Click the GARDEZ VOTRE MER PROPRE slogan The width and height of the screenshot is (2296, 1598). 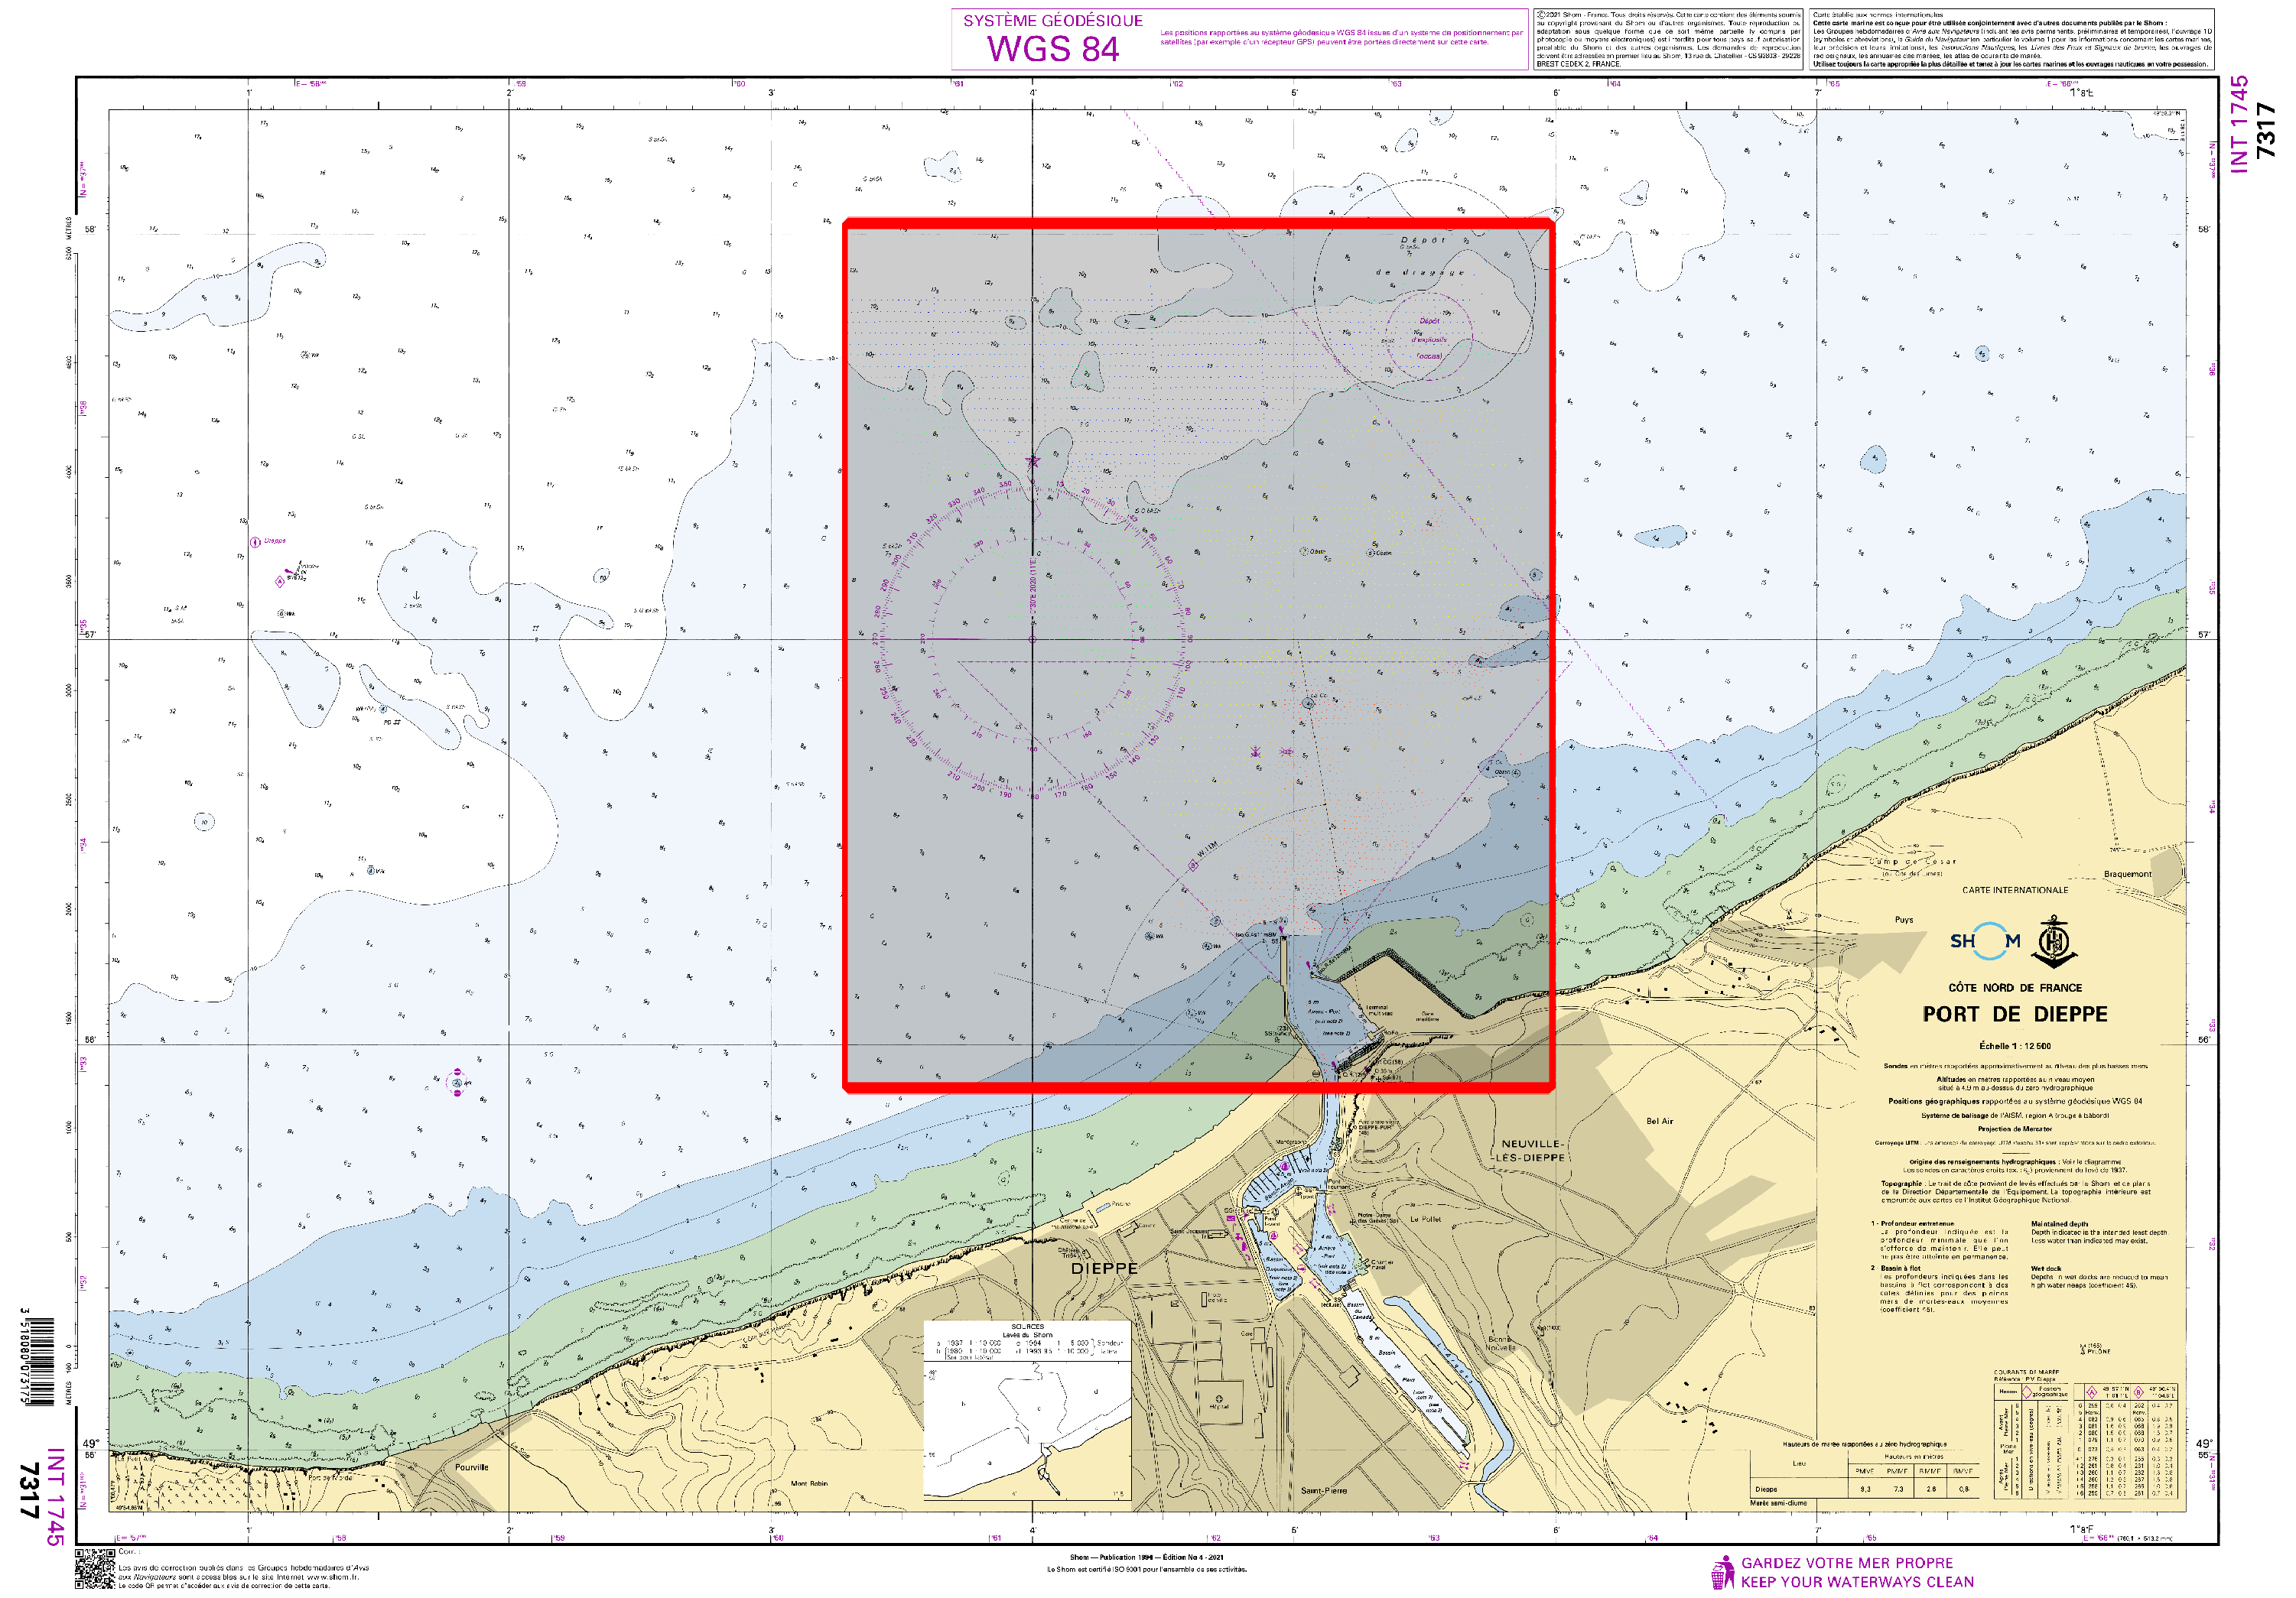tap(1846, 1563)
